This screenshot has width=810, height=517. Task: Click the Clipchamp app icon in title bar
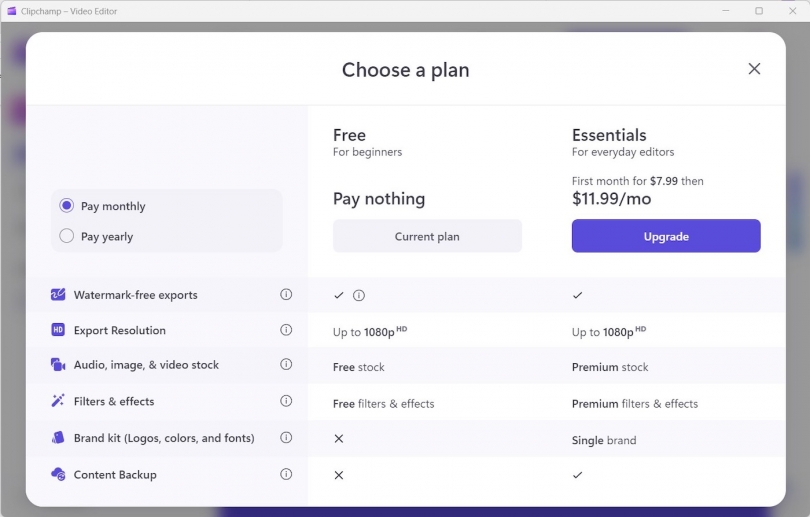[11, 10]
